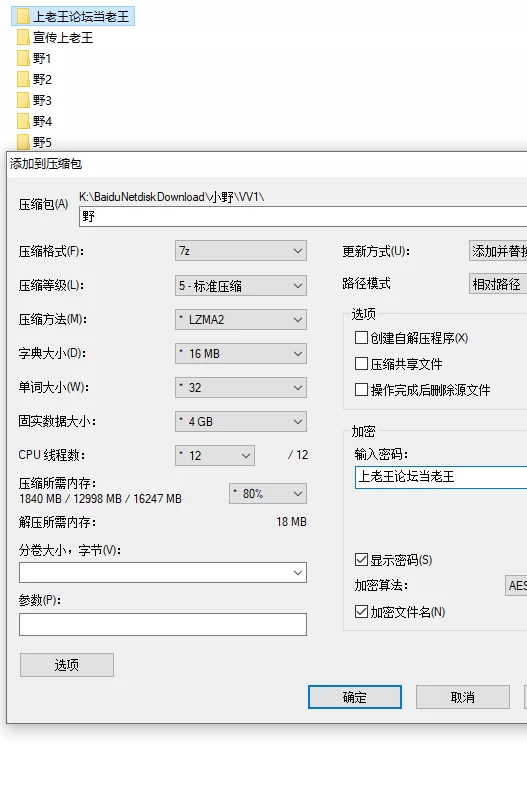
Task: Open the LZMA2 压缩方法 dropdown
Action: (241, 320)
